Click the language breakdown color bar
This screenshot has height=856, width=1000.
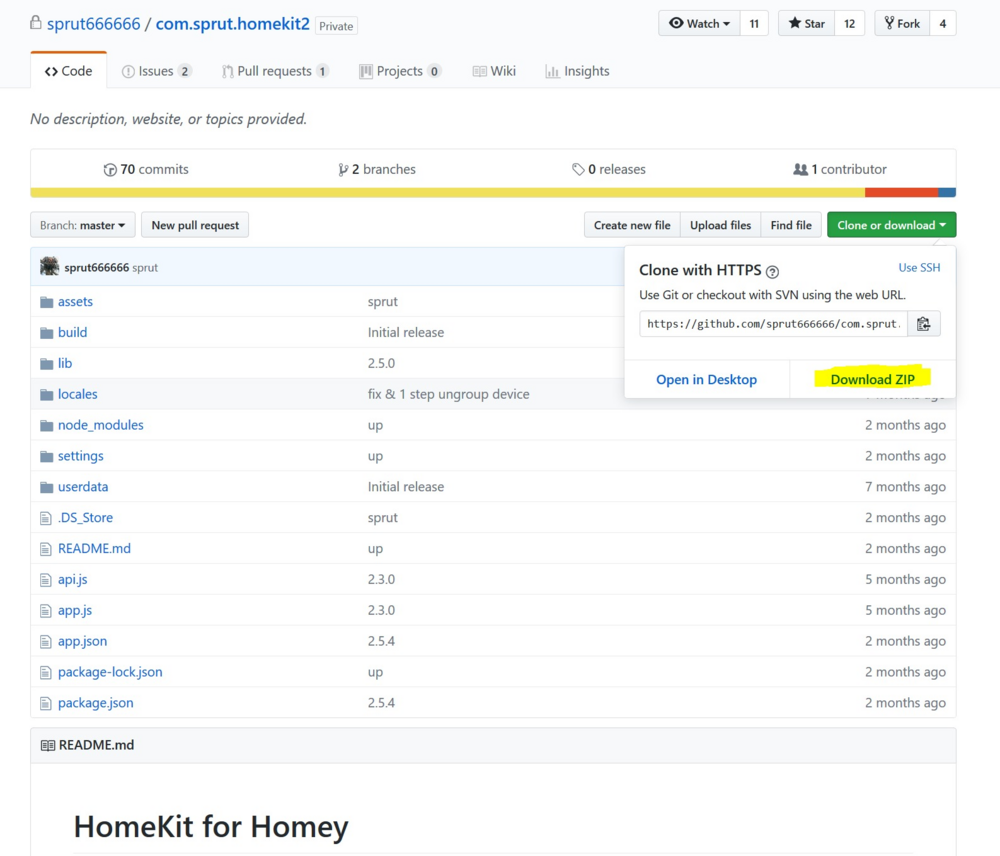(493, 193)
